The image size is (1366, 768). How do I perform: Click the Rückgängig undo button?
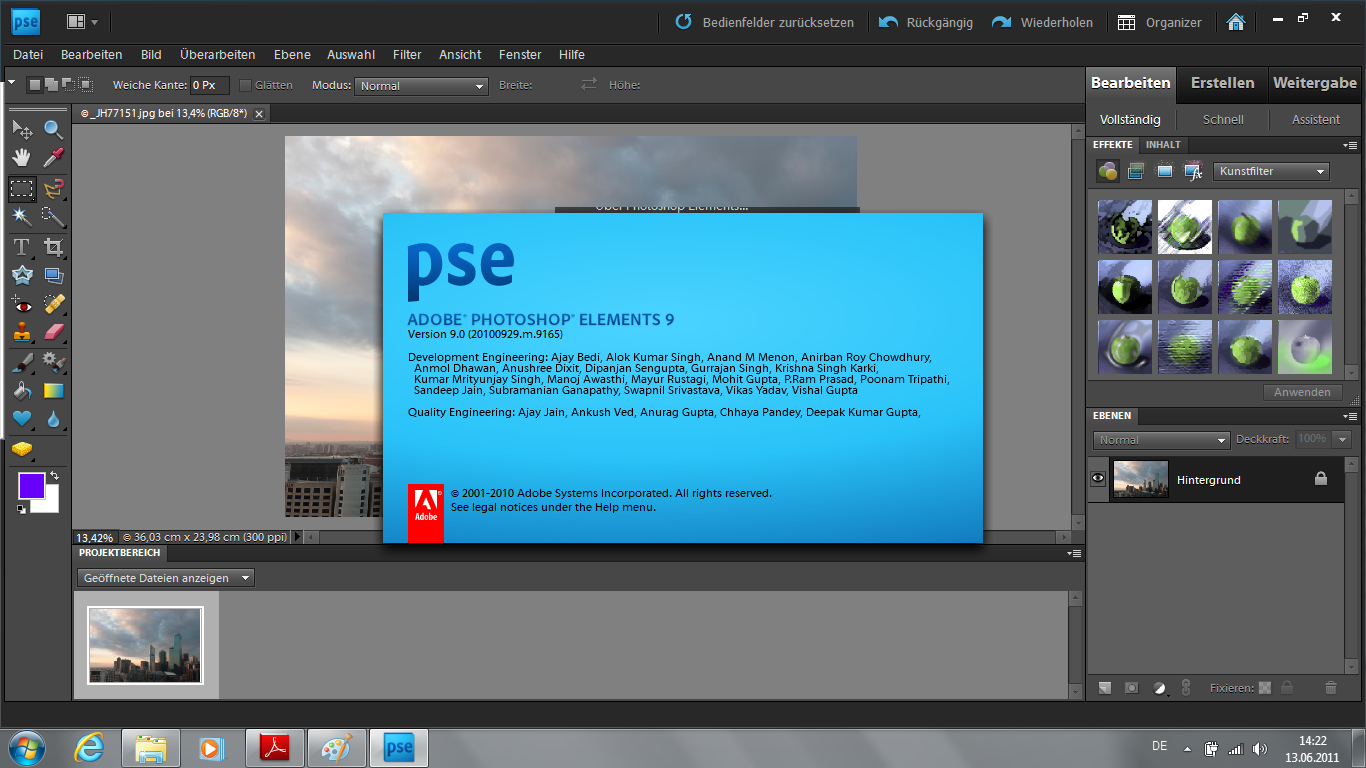[925, 22]
